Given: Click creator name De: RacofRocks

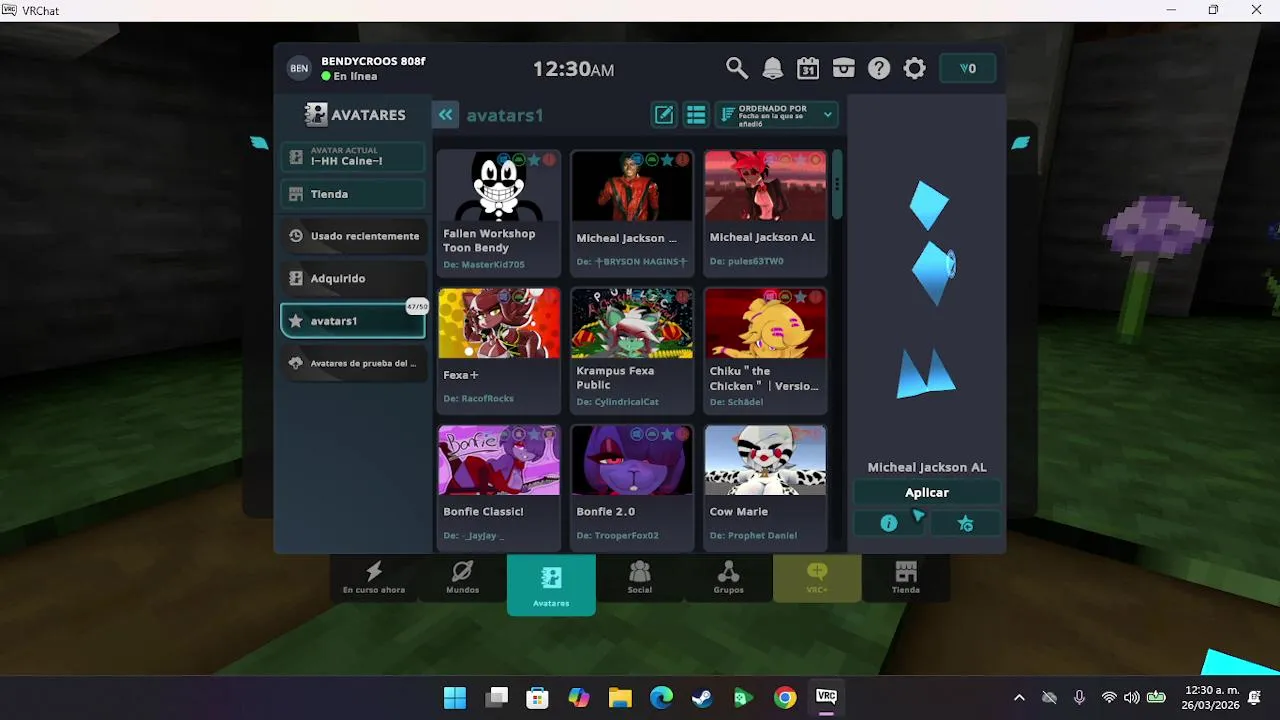Looking at the screenshot, I should click(x=479, y=398).
